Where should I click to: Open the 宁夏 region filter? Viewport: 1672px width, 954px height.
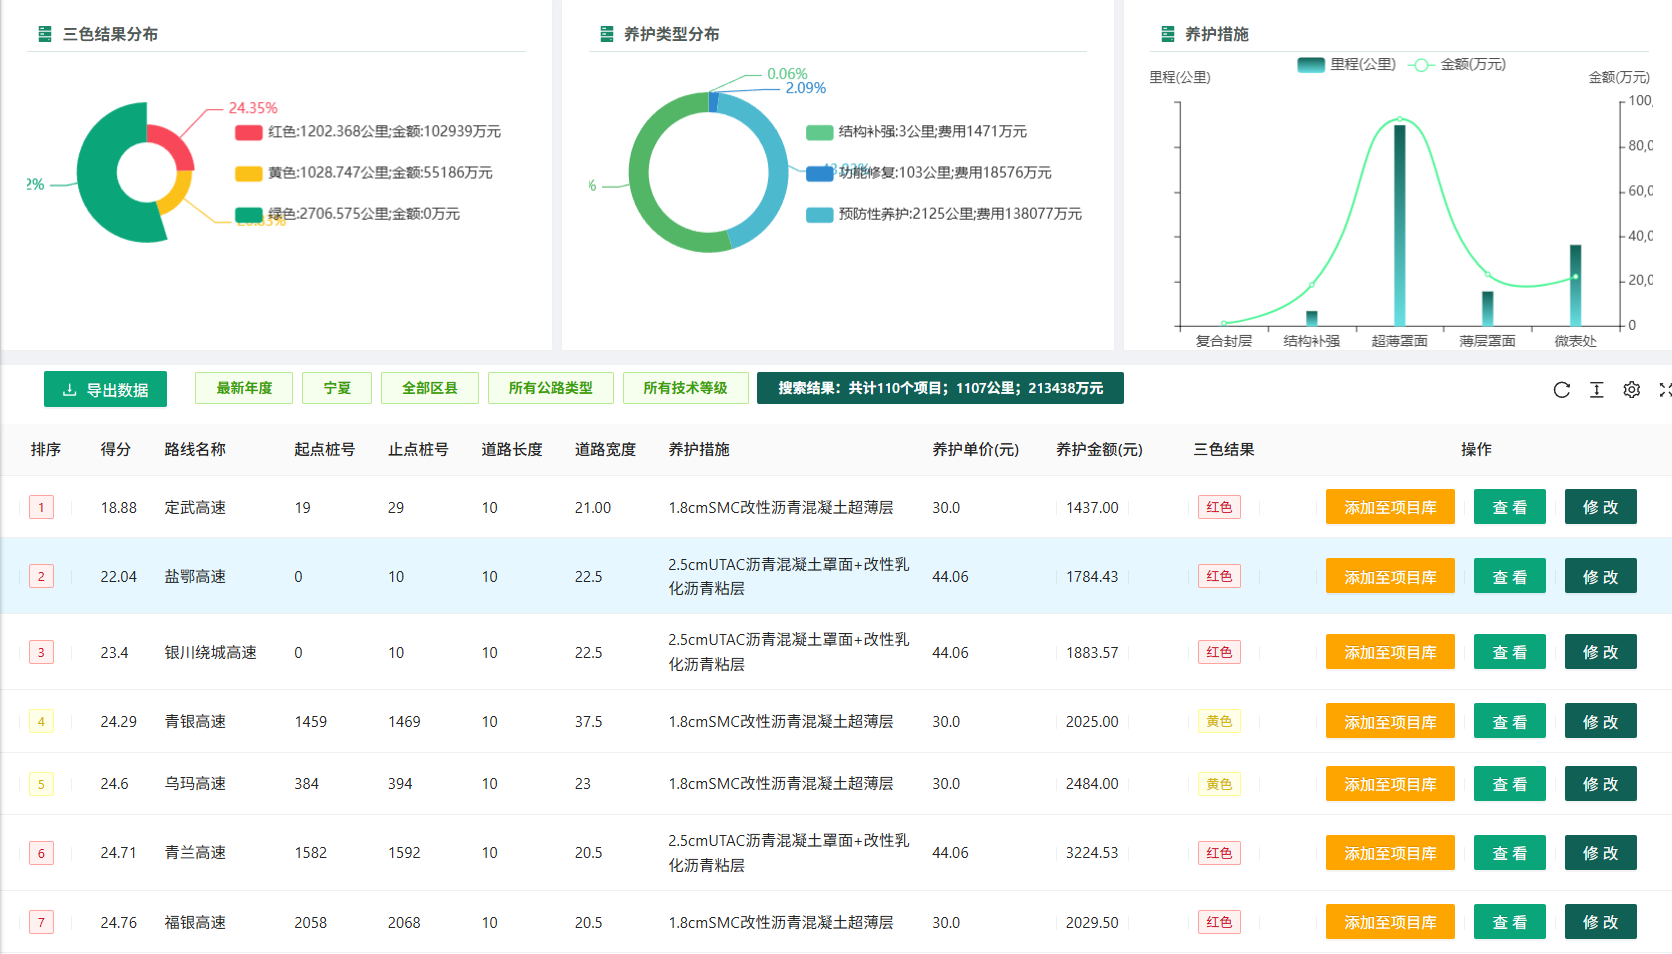pos(337,388)
